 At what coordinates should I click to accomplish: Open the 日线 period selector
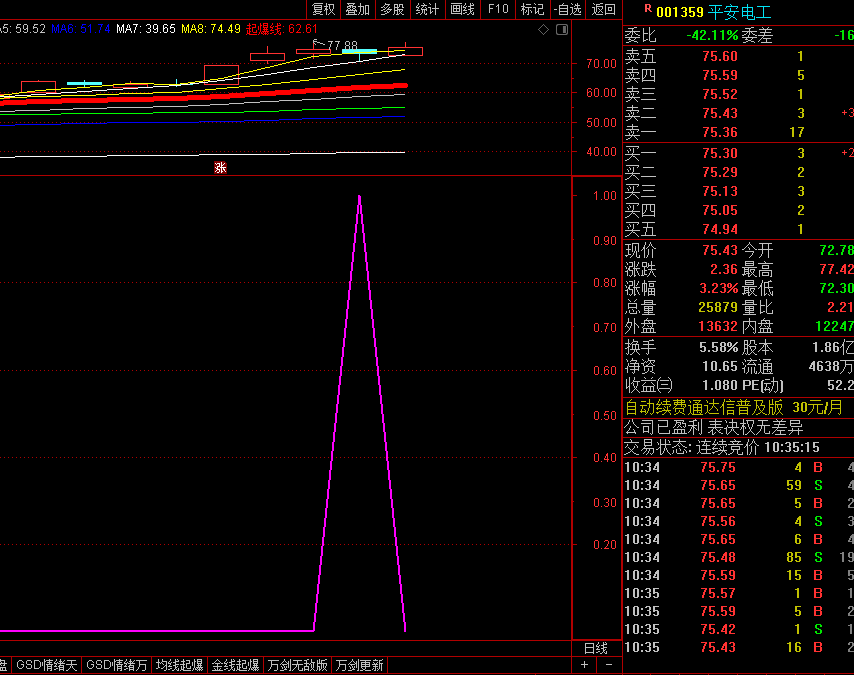coord(595,648)
